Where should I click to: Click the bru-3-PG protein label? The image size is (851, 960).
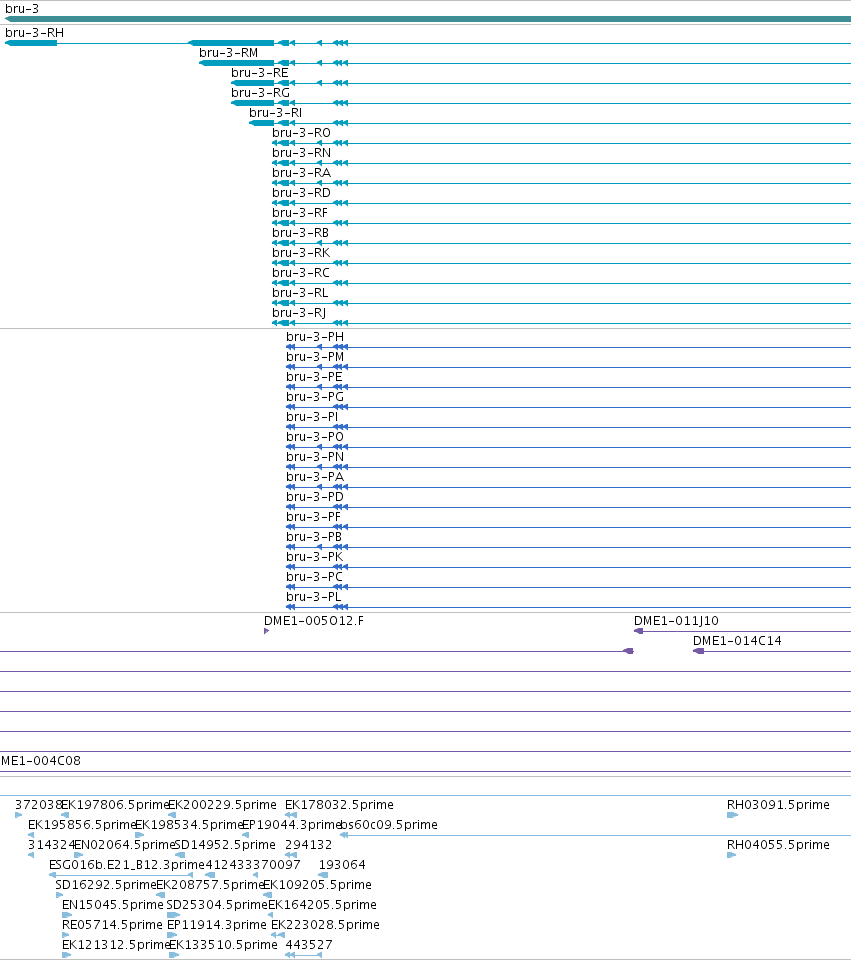(x=315, y=397)
